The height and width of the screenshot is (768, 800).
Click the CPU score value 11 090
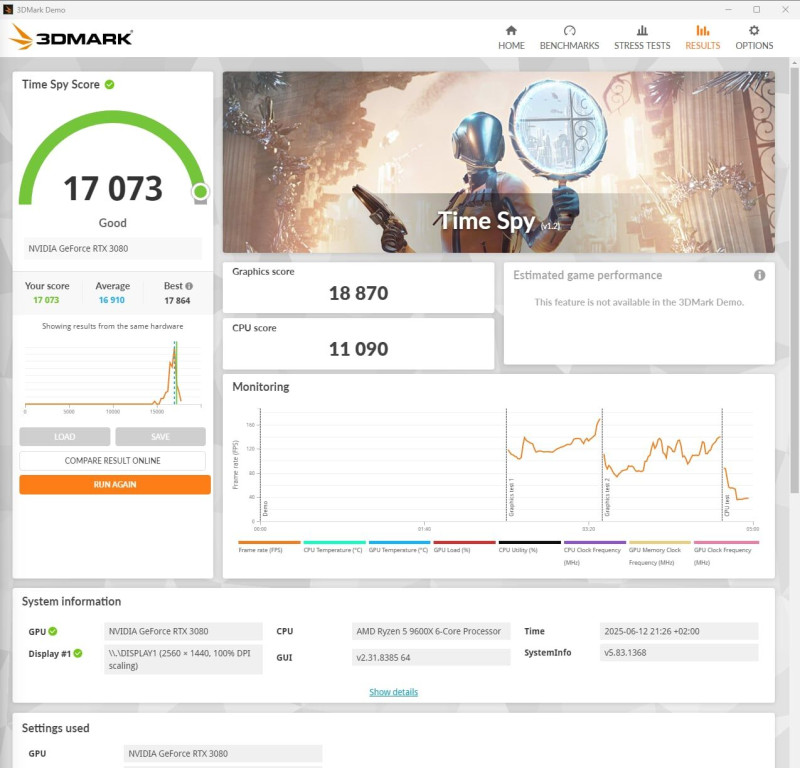358,350
